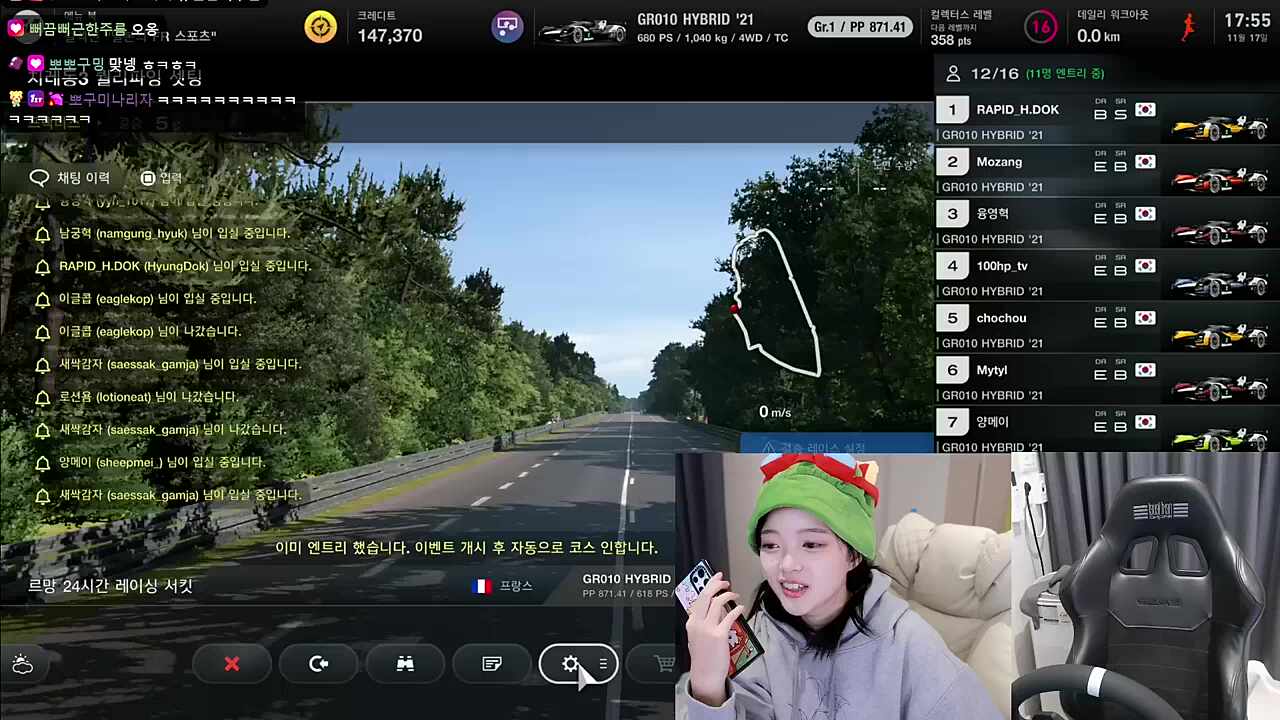Click the Daily Workout runner icon
Screen dimensions: 1280x720
pos(1188,27)
